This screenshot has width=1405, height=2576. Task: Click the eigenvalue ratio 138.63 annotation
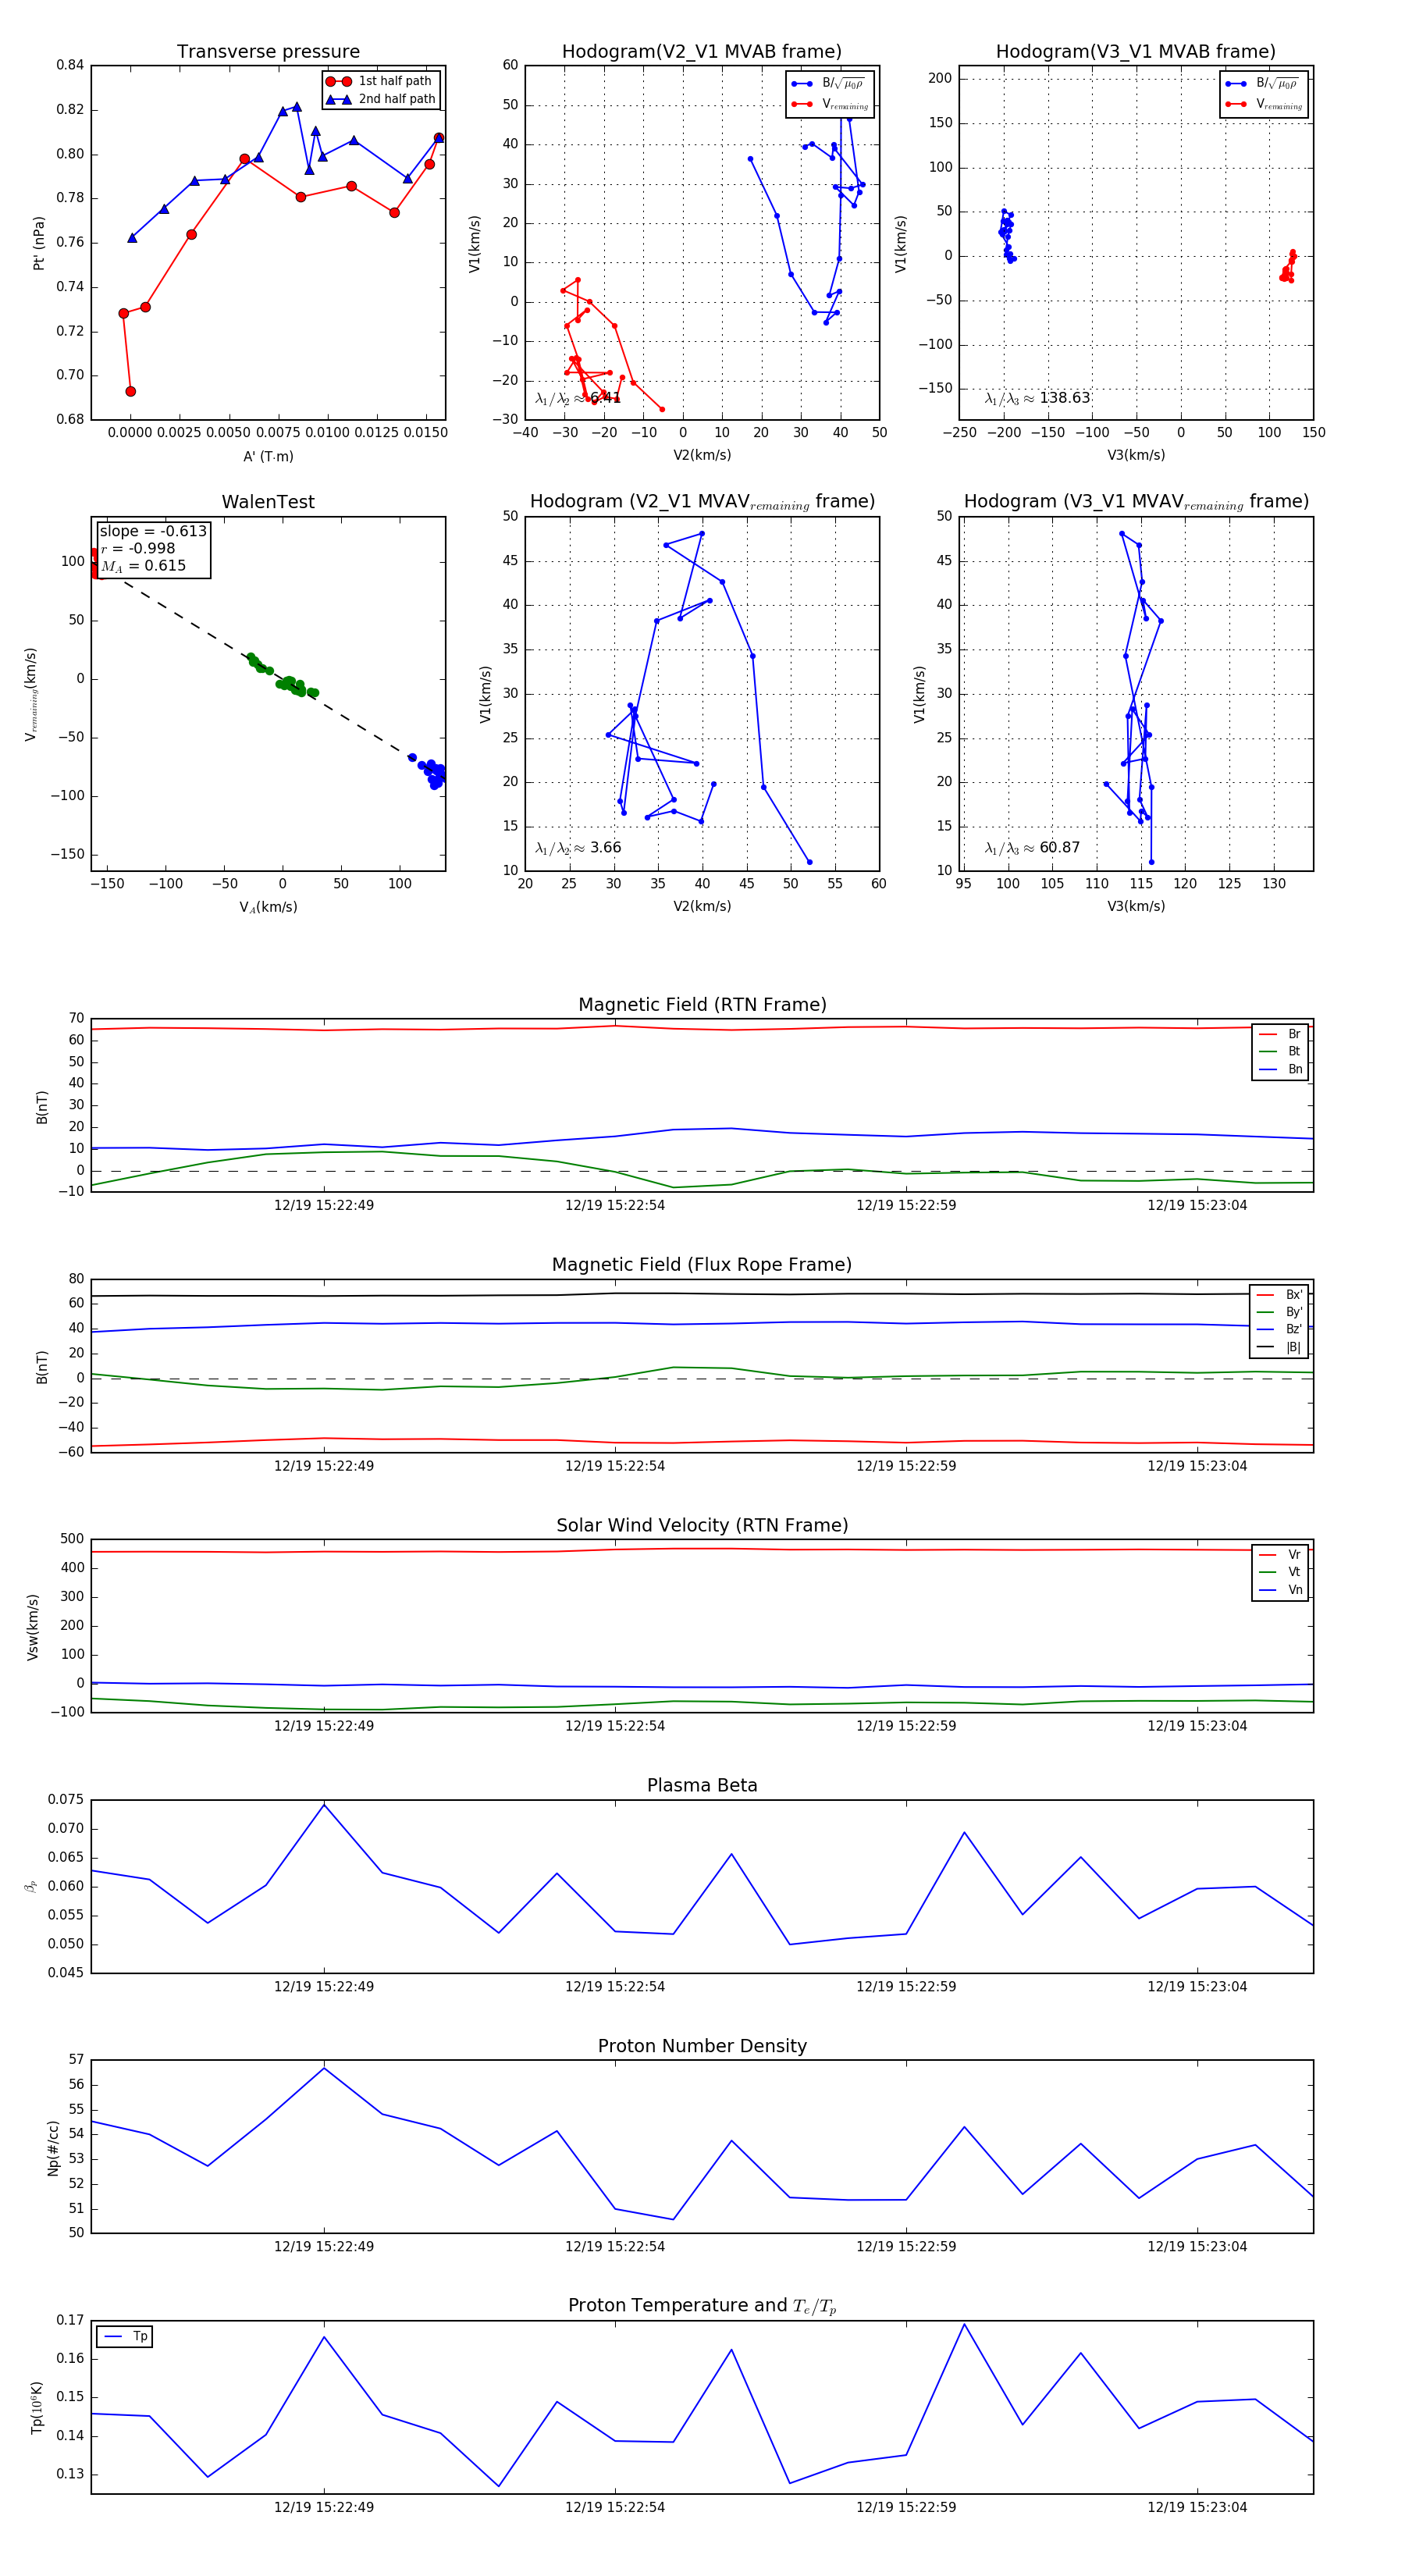1037,398
